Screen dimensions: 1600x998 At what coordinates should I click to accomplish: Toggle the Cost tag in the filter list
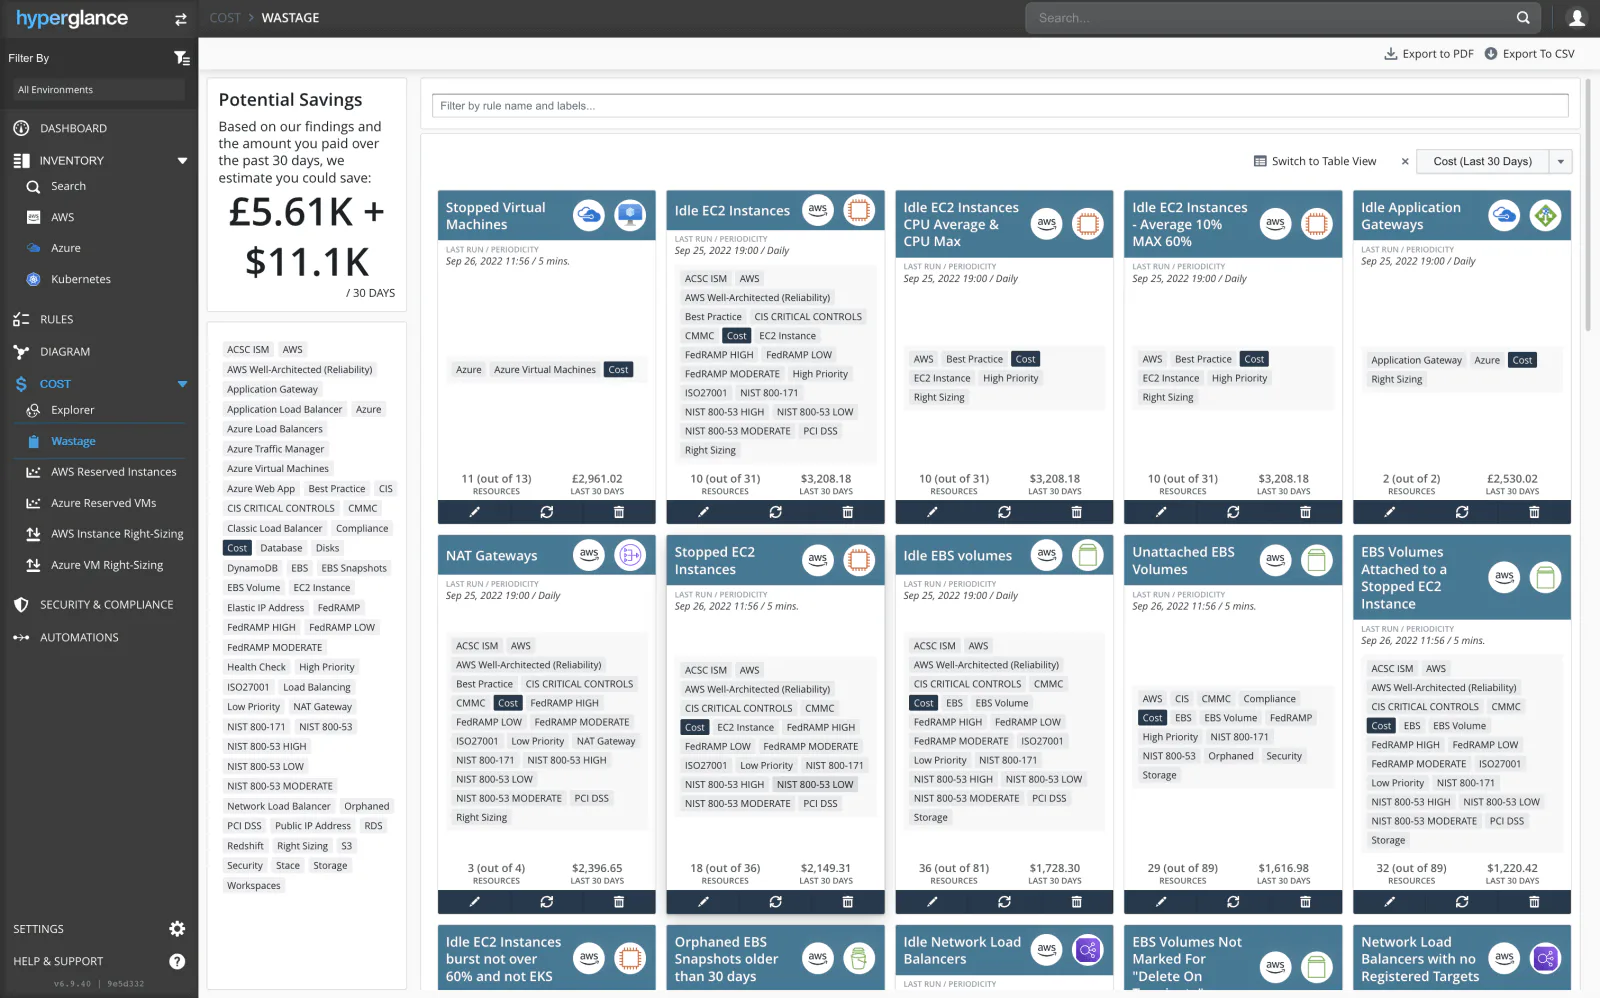pos(237,547)
